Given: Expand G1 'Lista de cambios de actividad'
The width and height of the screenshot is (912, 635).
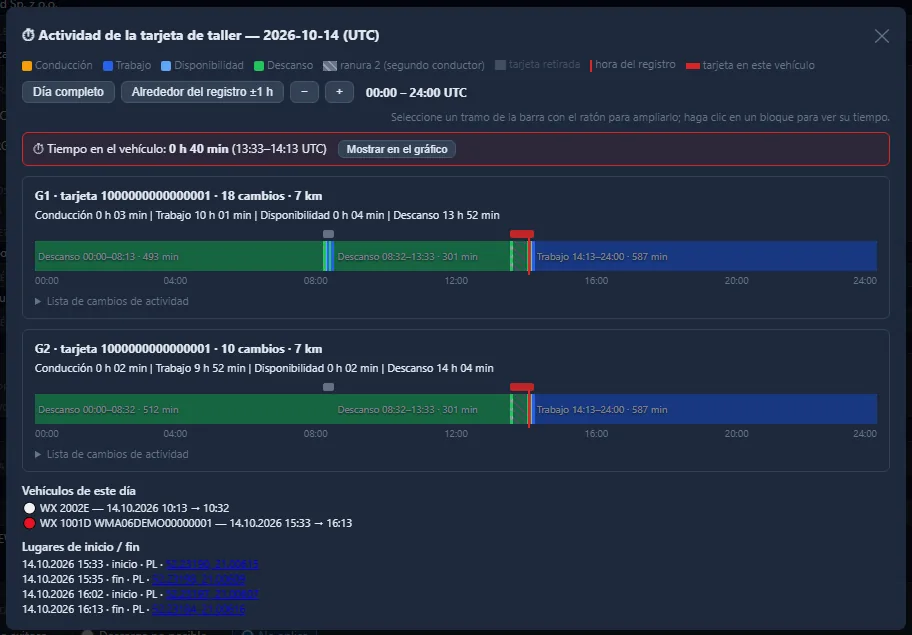Looking at the screenshot, I should click(112, 301).
